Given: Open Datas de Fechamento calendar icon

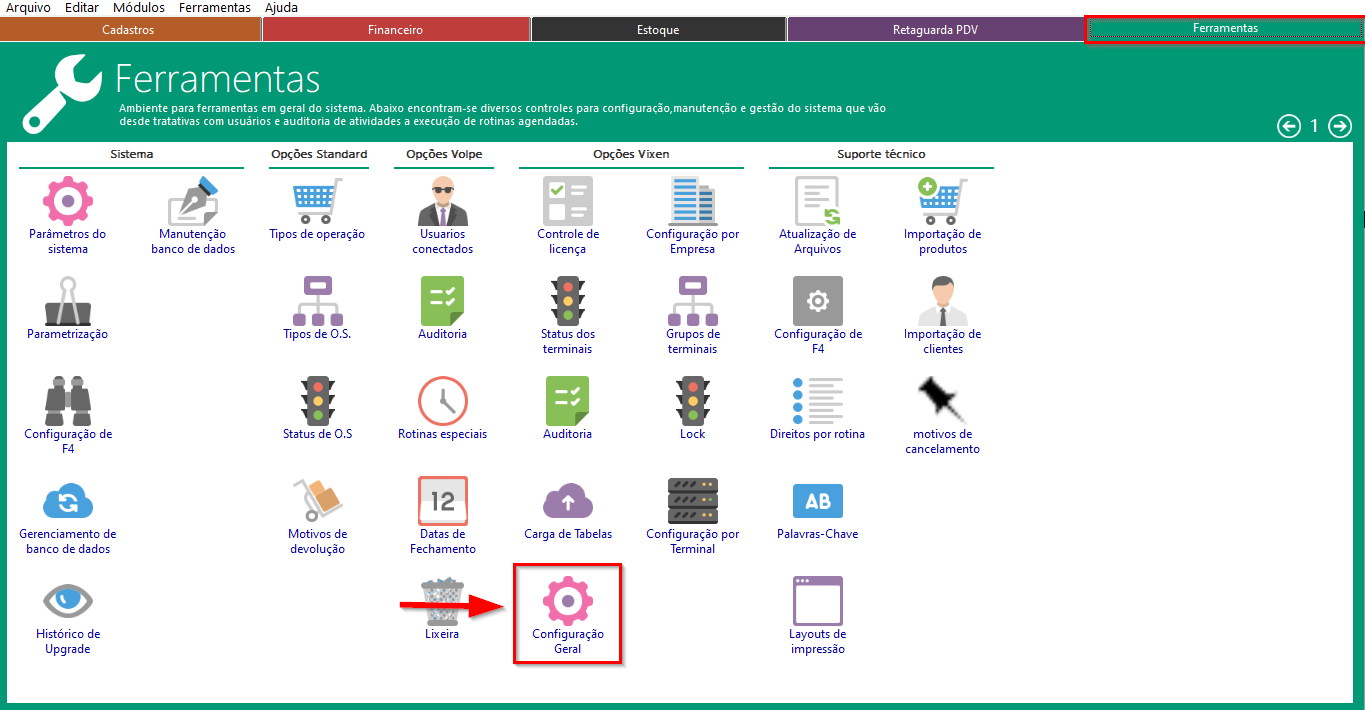Looking at the screenshot, I should (x=442, y=501).
